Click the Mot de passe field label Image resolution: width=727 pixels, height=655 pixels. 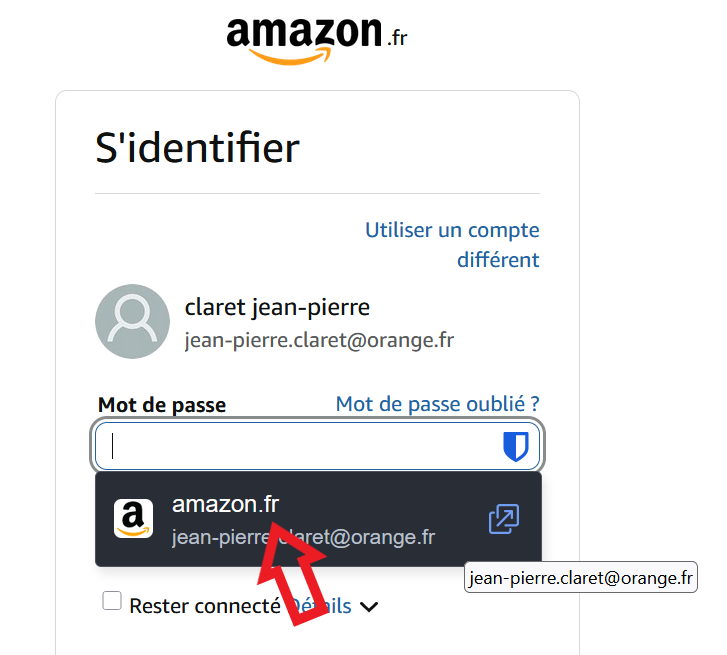click(162, 405)
